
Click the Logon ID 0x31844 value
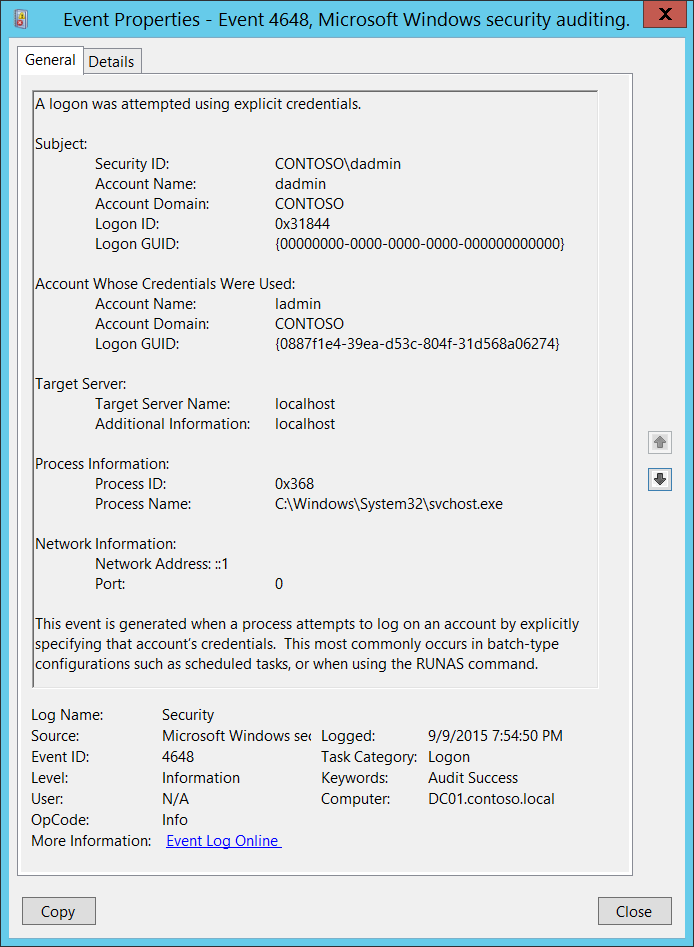point(302,223)
